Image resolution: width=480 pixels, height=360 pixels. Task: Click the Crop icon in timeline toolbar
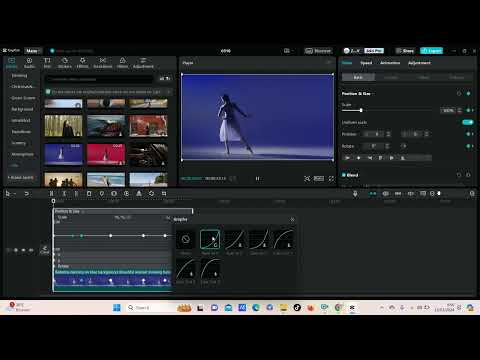(x=164, y=194)
